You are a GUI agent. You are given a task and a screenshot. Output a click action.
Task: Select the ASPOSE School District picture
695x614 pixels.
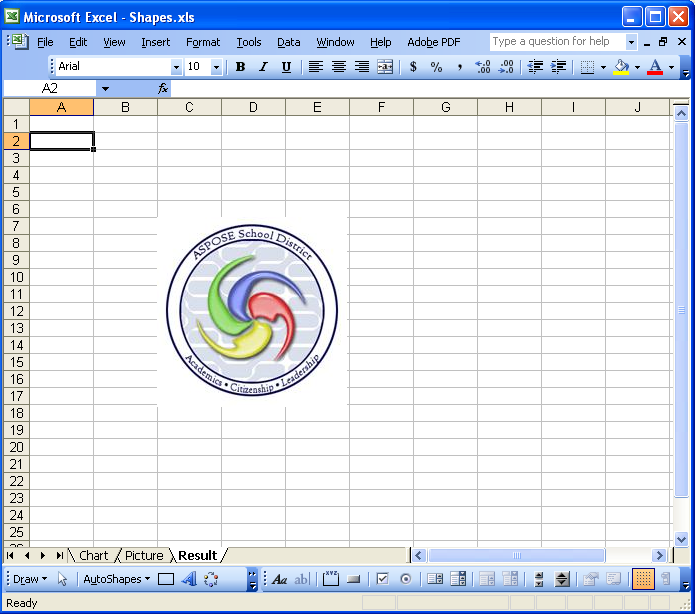[252, 311]
